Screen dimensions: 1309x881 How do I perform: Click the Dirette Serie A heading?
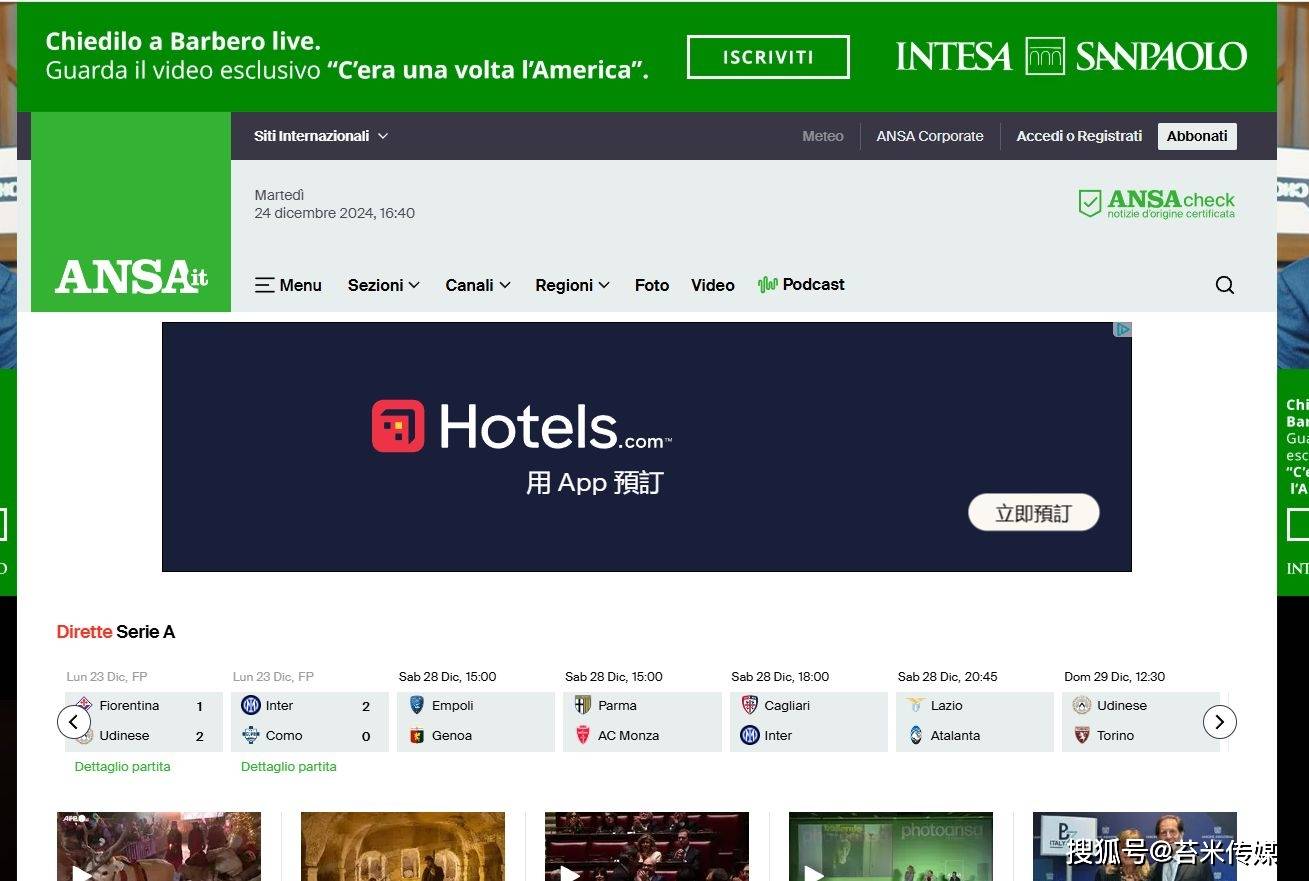116,632
